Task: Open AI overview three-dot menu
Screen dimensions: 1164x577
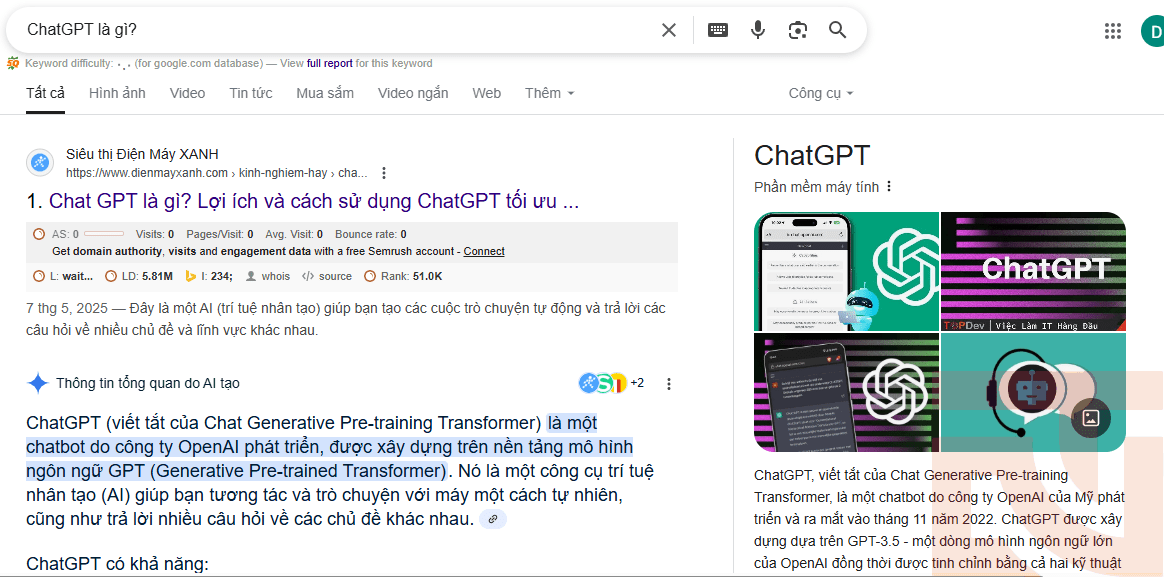Action: [669, 384]
